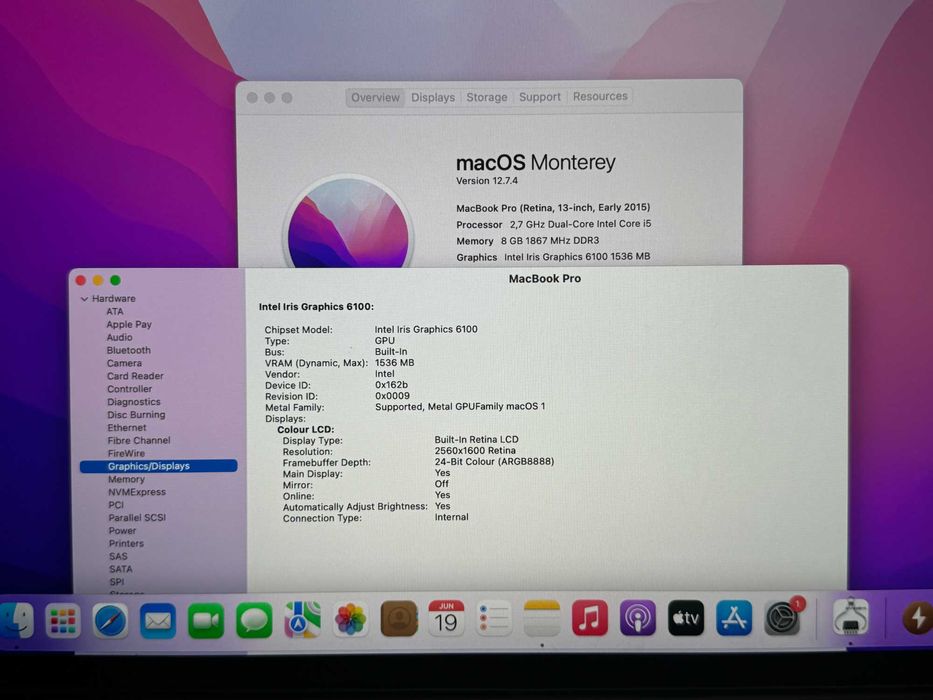This screenshot has width=933, height=700.
Task: Select Memory in the Hardware list
Action: (126, 479)
